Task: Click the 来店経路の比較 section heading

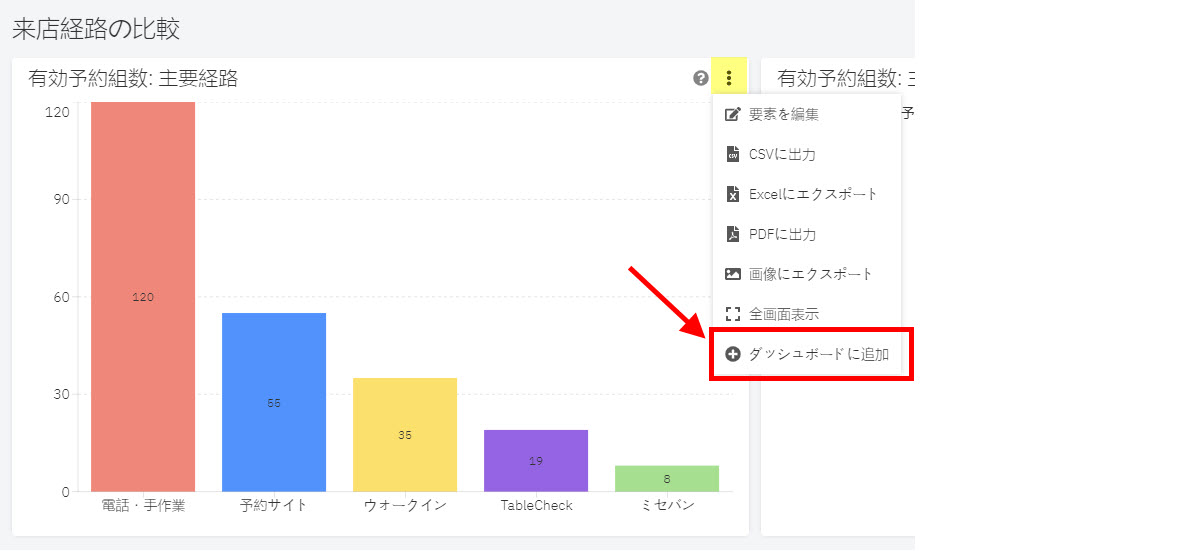Action: (96, 29)
